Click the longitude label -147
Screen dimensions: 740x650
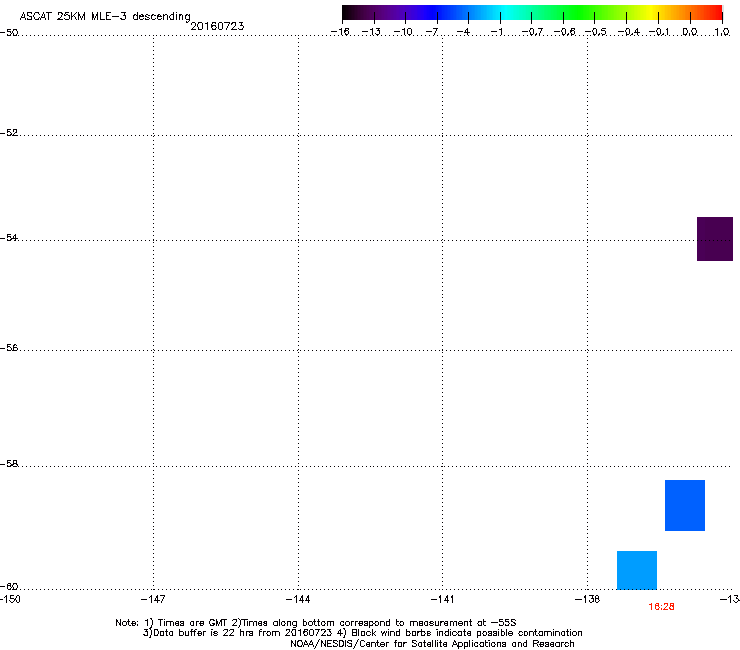pos(153,599)
